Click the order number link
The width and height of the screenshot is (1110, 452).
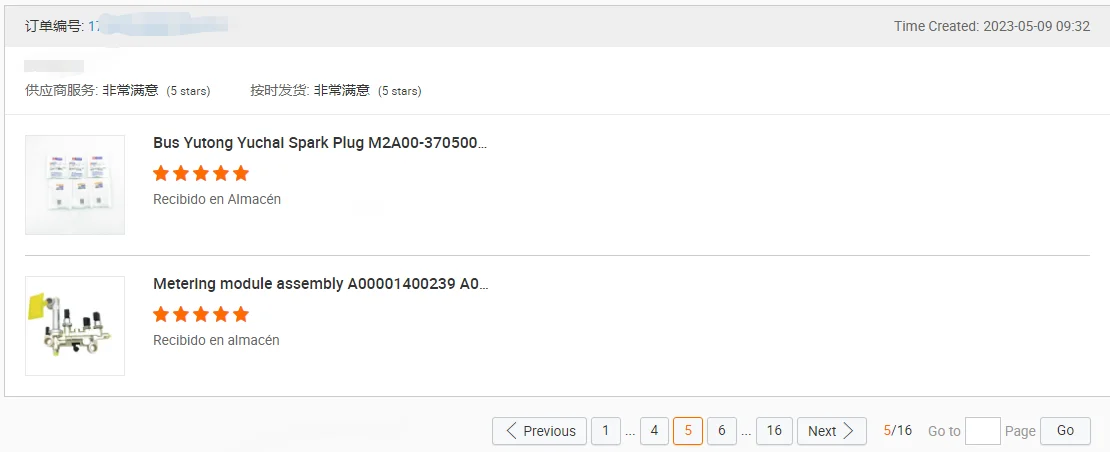pos(94,26)
